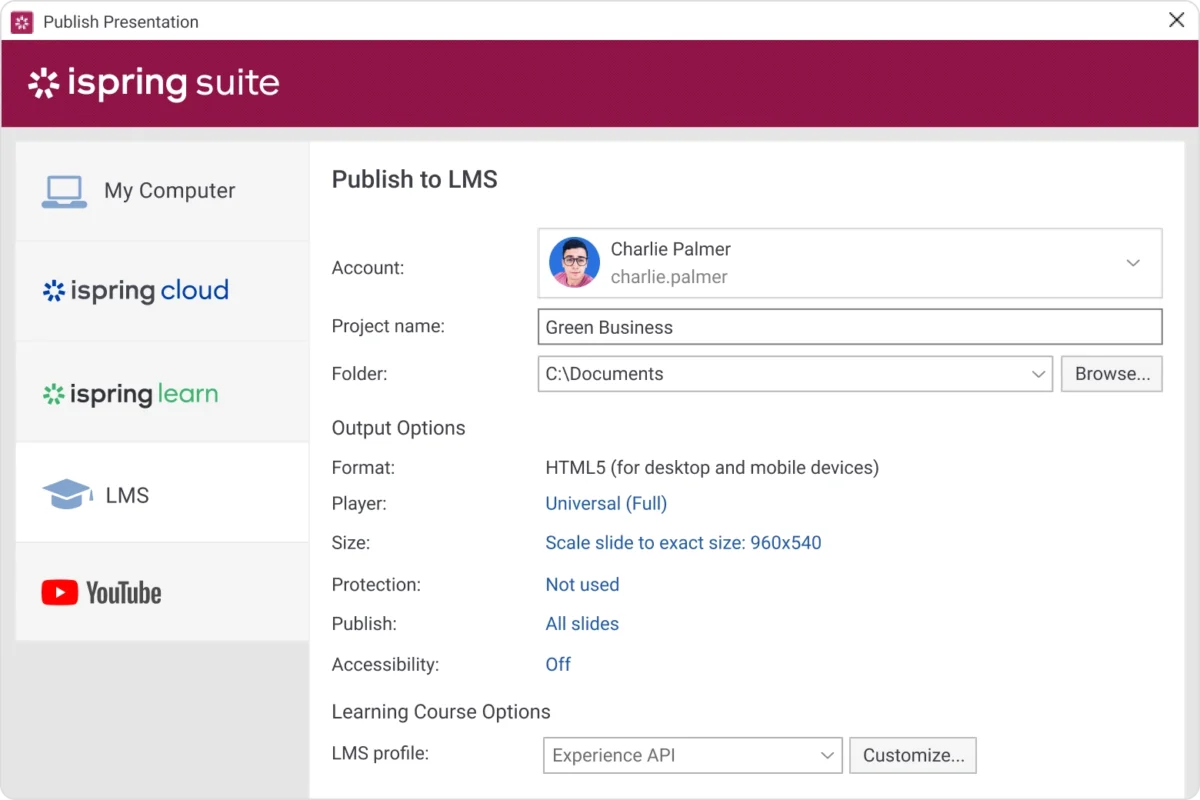Open the Publish All slides link
1200x800 pixels.
coord(582,623)
